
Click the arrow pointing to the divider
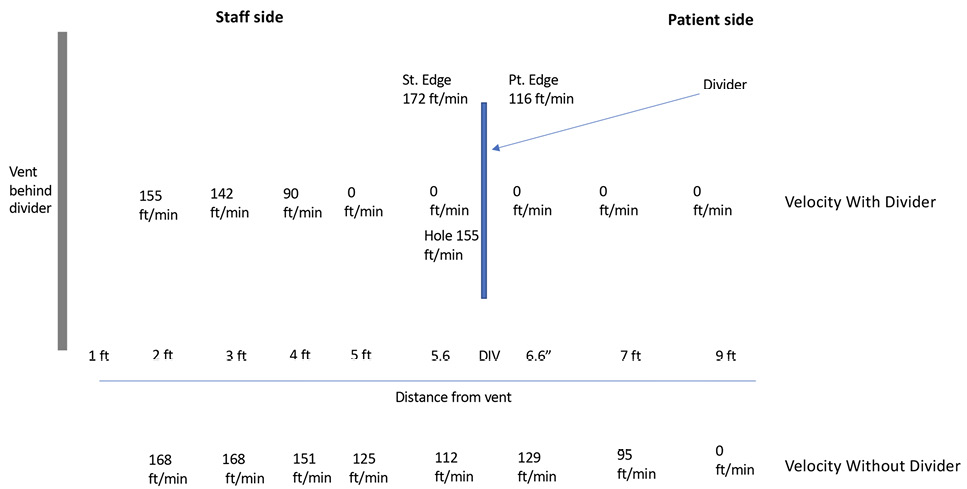tap(590, 123)
